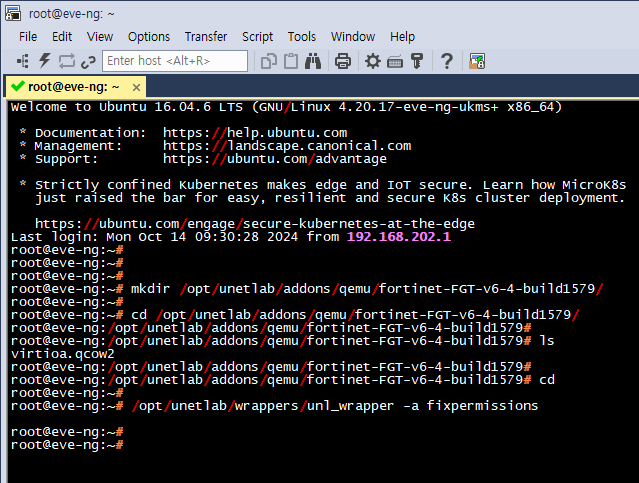
Task: Click the 192.168.202.1 IP address
Action: pyautogui.click(x=399, y=237)
